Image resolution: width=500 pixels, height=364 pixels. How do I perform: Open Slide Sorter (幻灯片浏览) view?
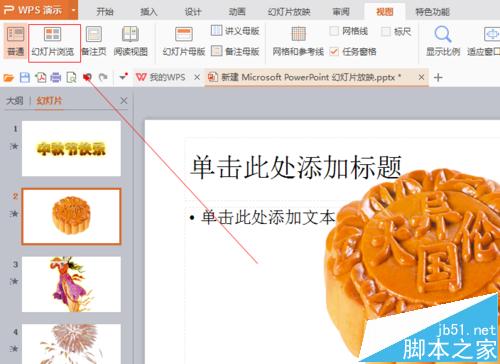click(53, 43)
